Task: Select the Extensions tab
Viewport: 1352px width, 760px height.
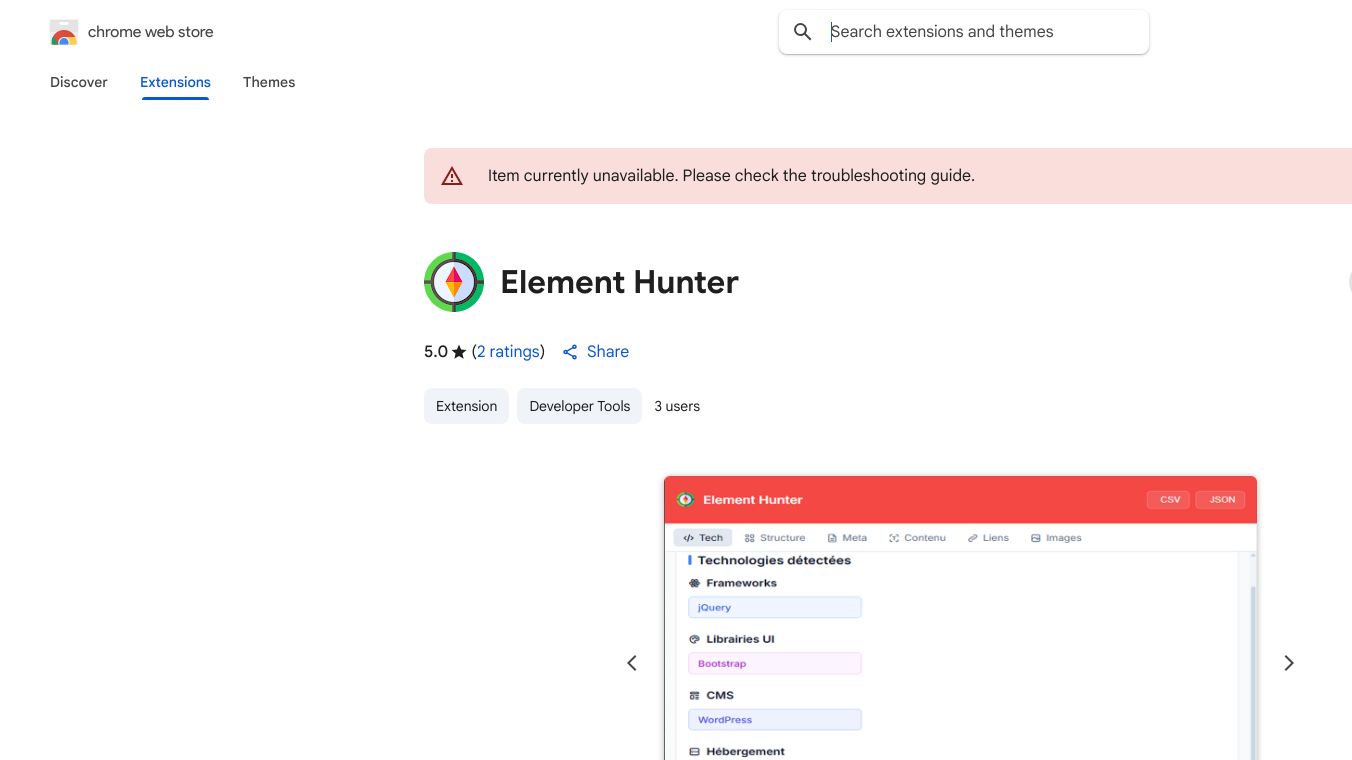Action: click(x=175, y=82)
